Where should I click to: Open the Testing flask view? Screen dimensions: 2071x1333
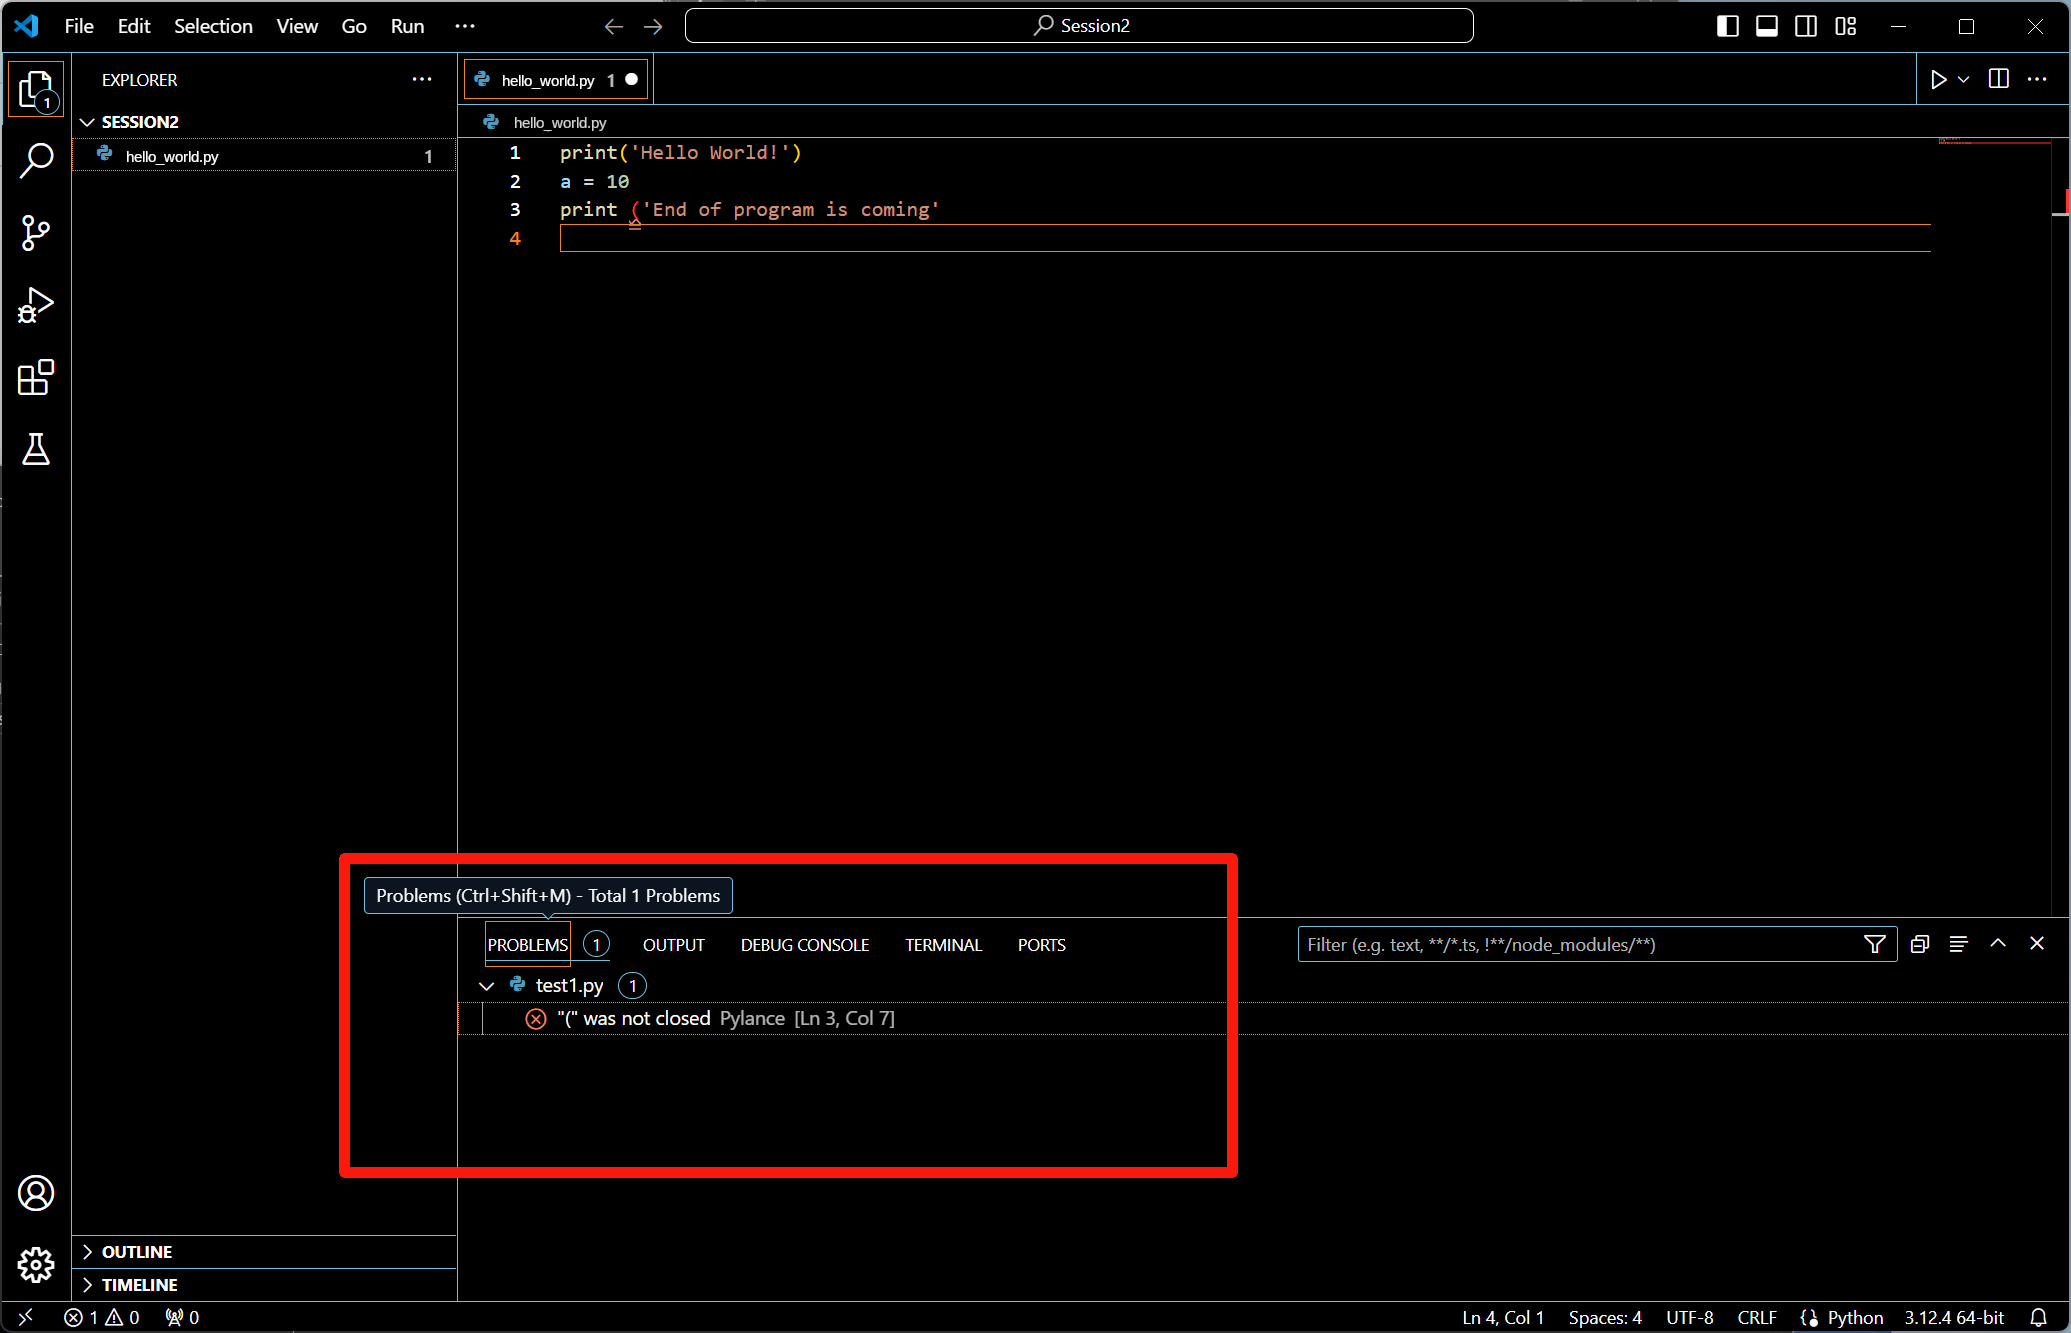[36, 450]
